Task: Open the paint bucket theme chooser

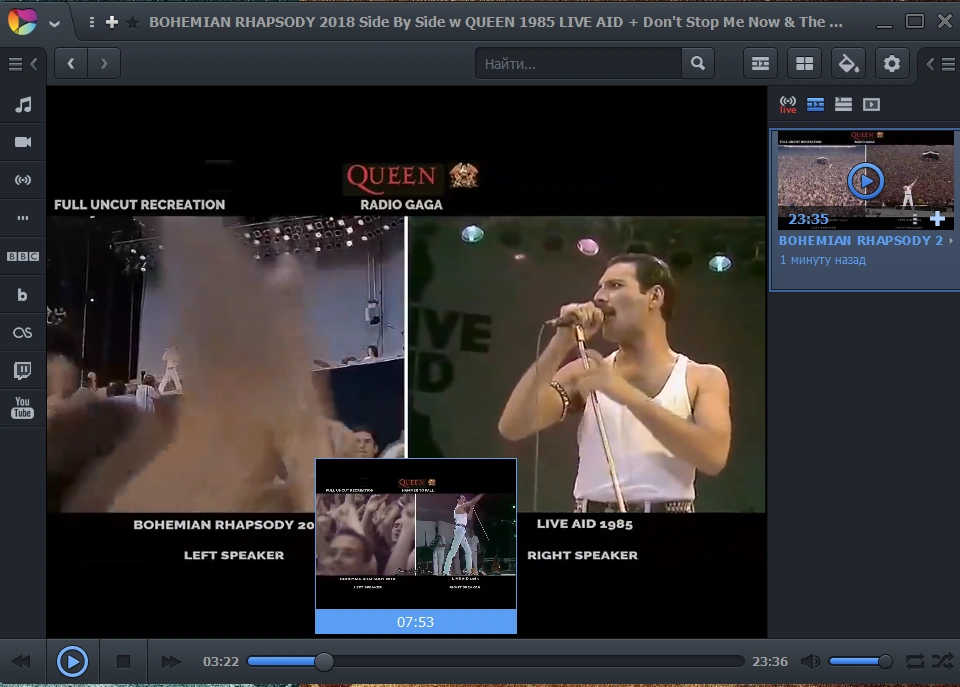Action: [x=849, y=64]
